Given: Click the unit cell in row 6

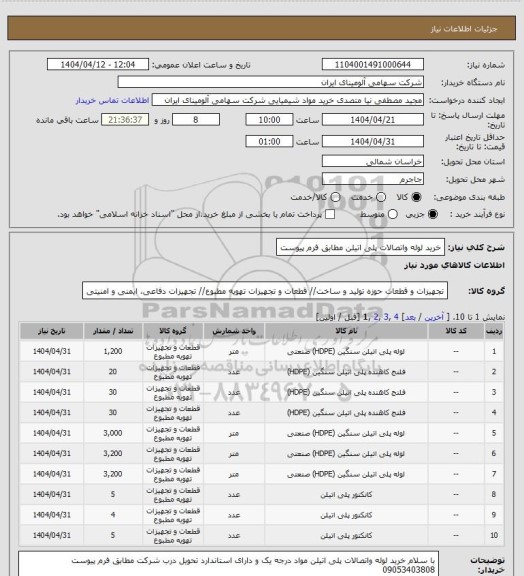Looking at the screenshot, I should [x=234, y=454].
